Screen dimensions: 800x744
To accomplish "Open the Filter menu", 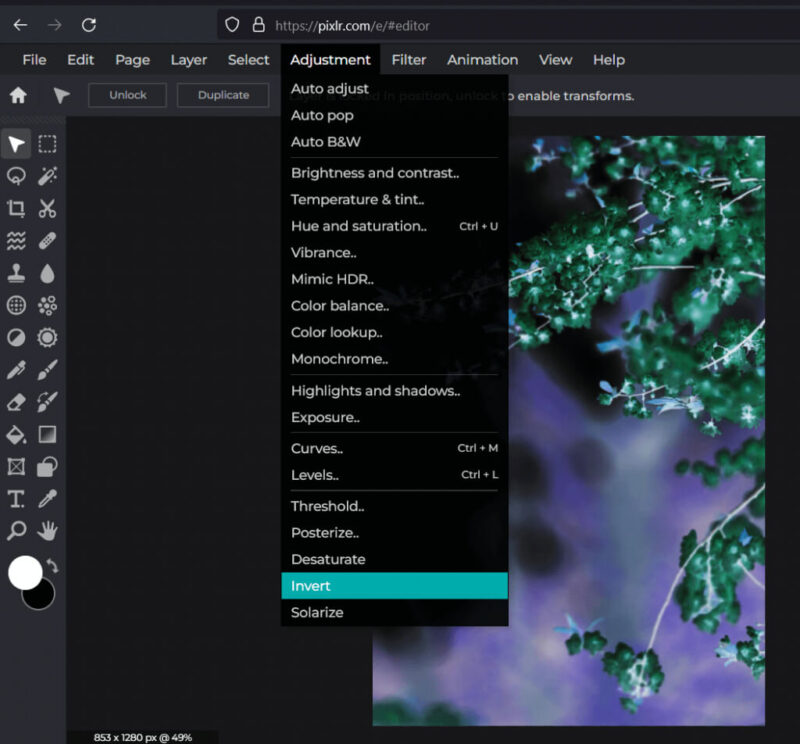I will (410, 60).
